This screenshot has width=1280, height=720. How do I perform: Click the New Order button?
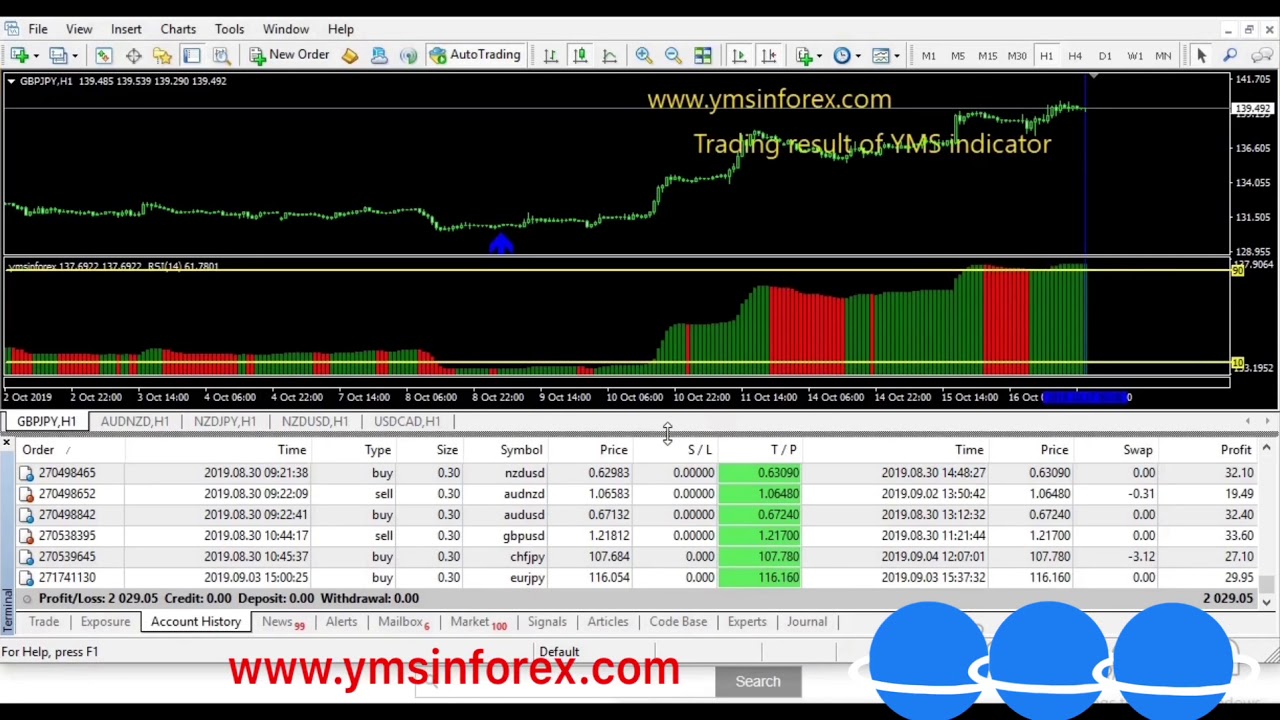pyautogui.click(x=289, y=55)
